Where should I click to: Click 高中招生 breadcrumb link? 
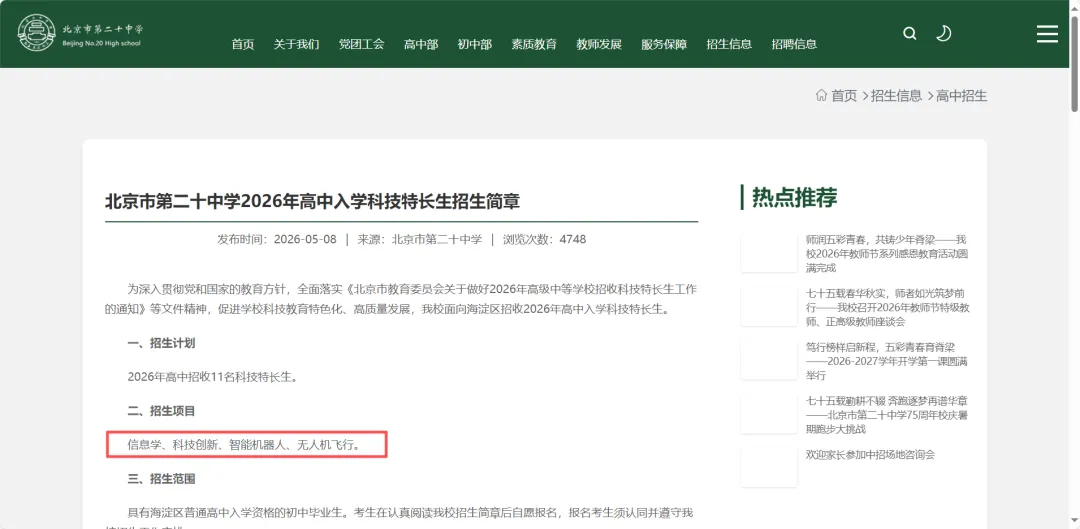(961, 96)
